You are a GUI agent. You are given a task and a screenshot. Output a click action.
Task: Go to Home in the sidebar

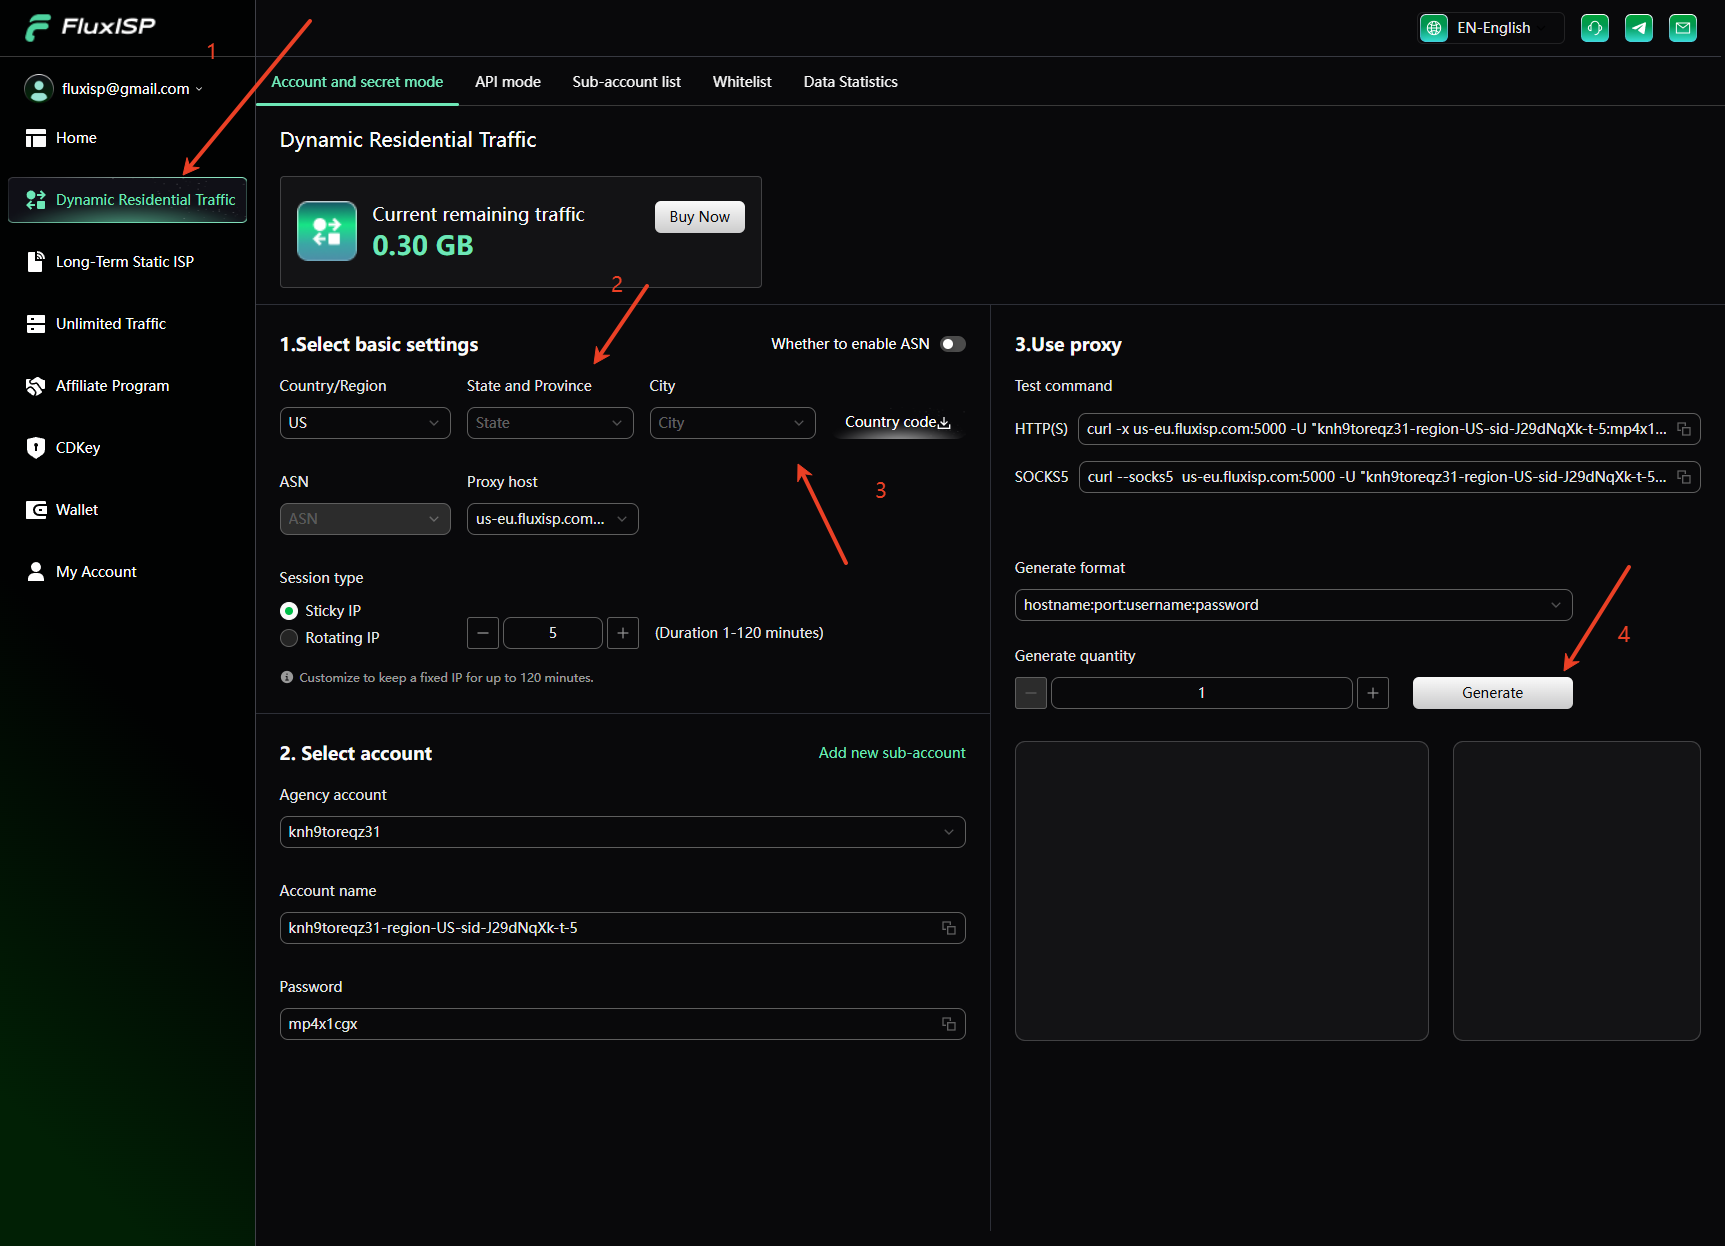[x=76, y=138]
